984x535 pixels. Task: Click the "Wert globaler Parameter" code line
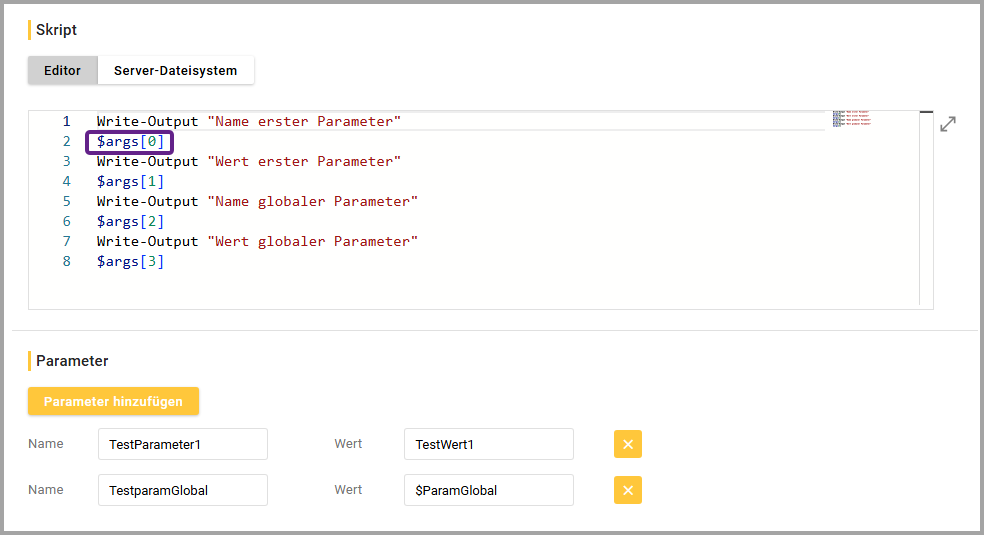pos(256,242)
